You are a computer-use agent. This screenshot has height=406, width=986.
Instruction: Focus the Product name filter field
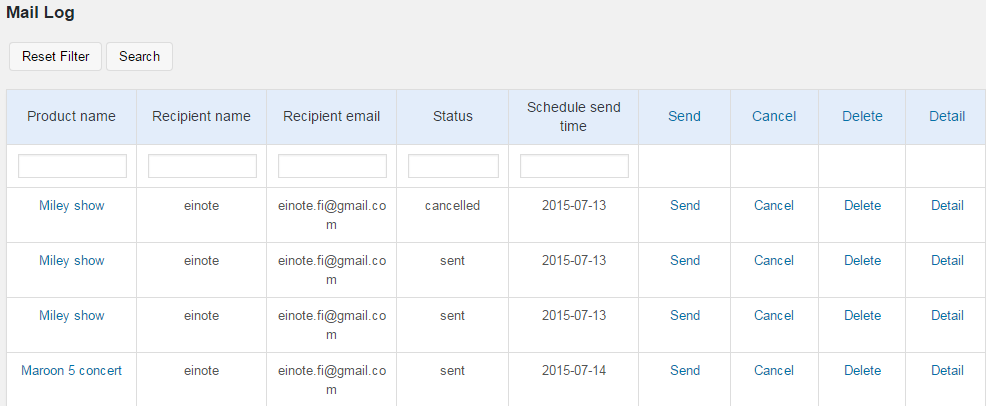pos(72,166)
